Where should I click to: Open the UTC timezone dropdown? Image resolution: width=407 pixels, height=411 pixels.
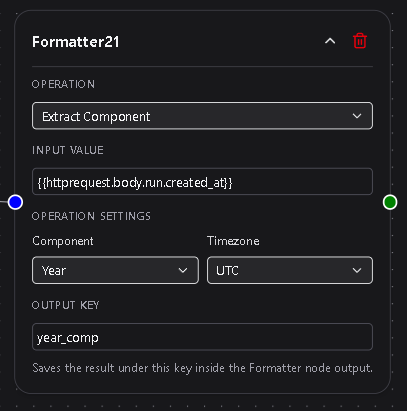coord(290,270)
